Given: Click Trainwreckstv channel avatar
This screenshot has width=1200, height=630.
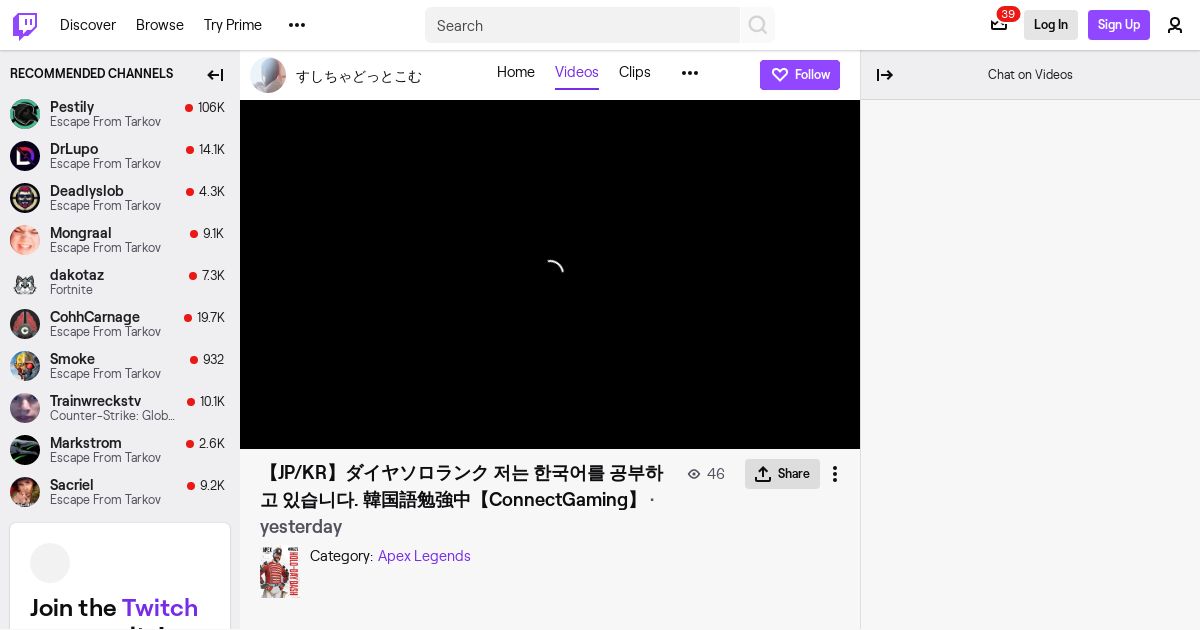Looking at the screenshot, I should [25, 408].
